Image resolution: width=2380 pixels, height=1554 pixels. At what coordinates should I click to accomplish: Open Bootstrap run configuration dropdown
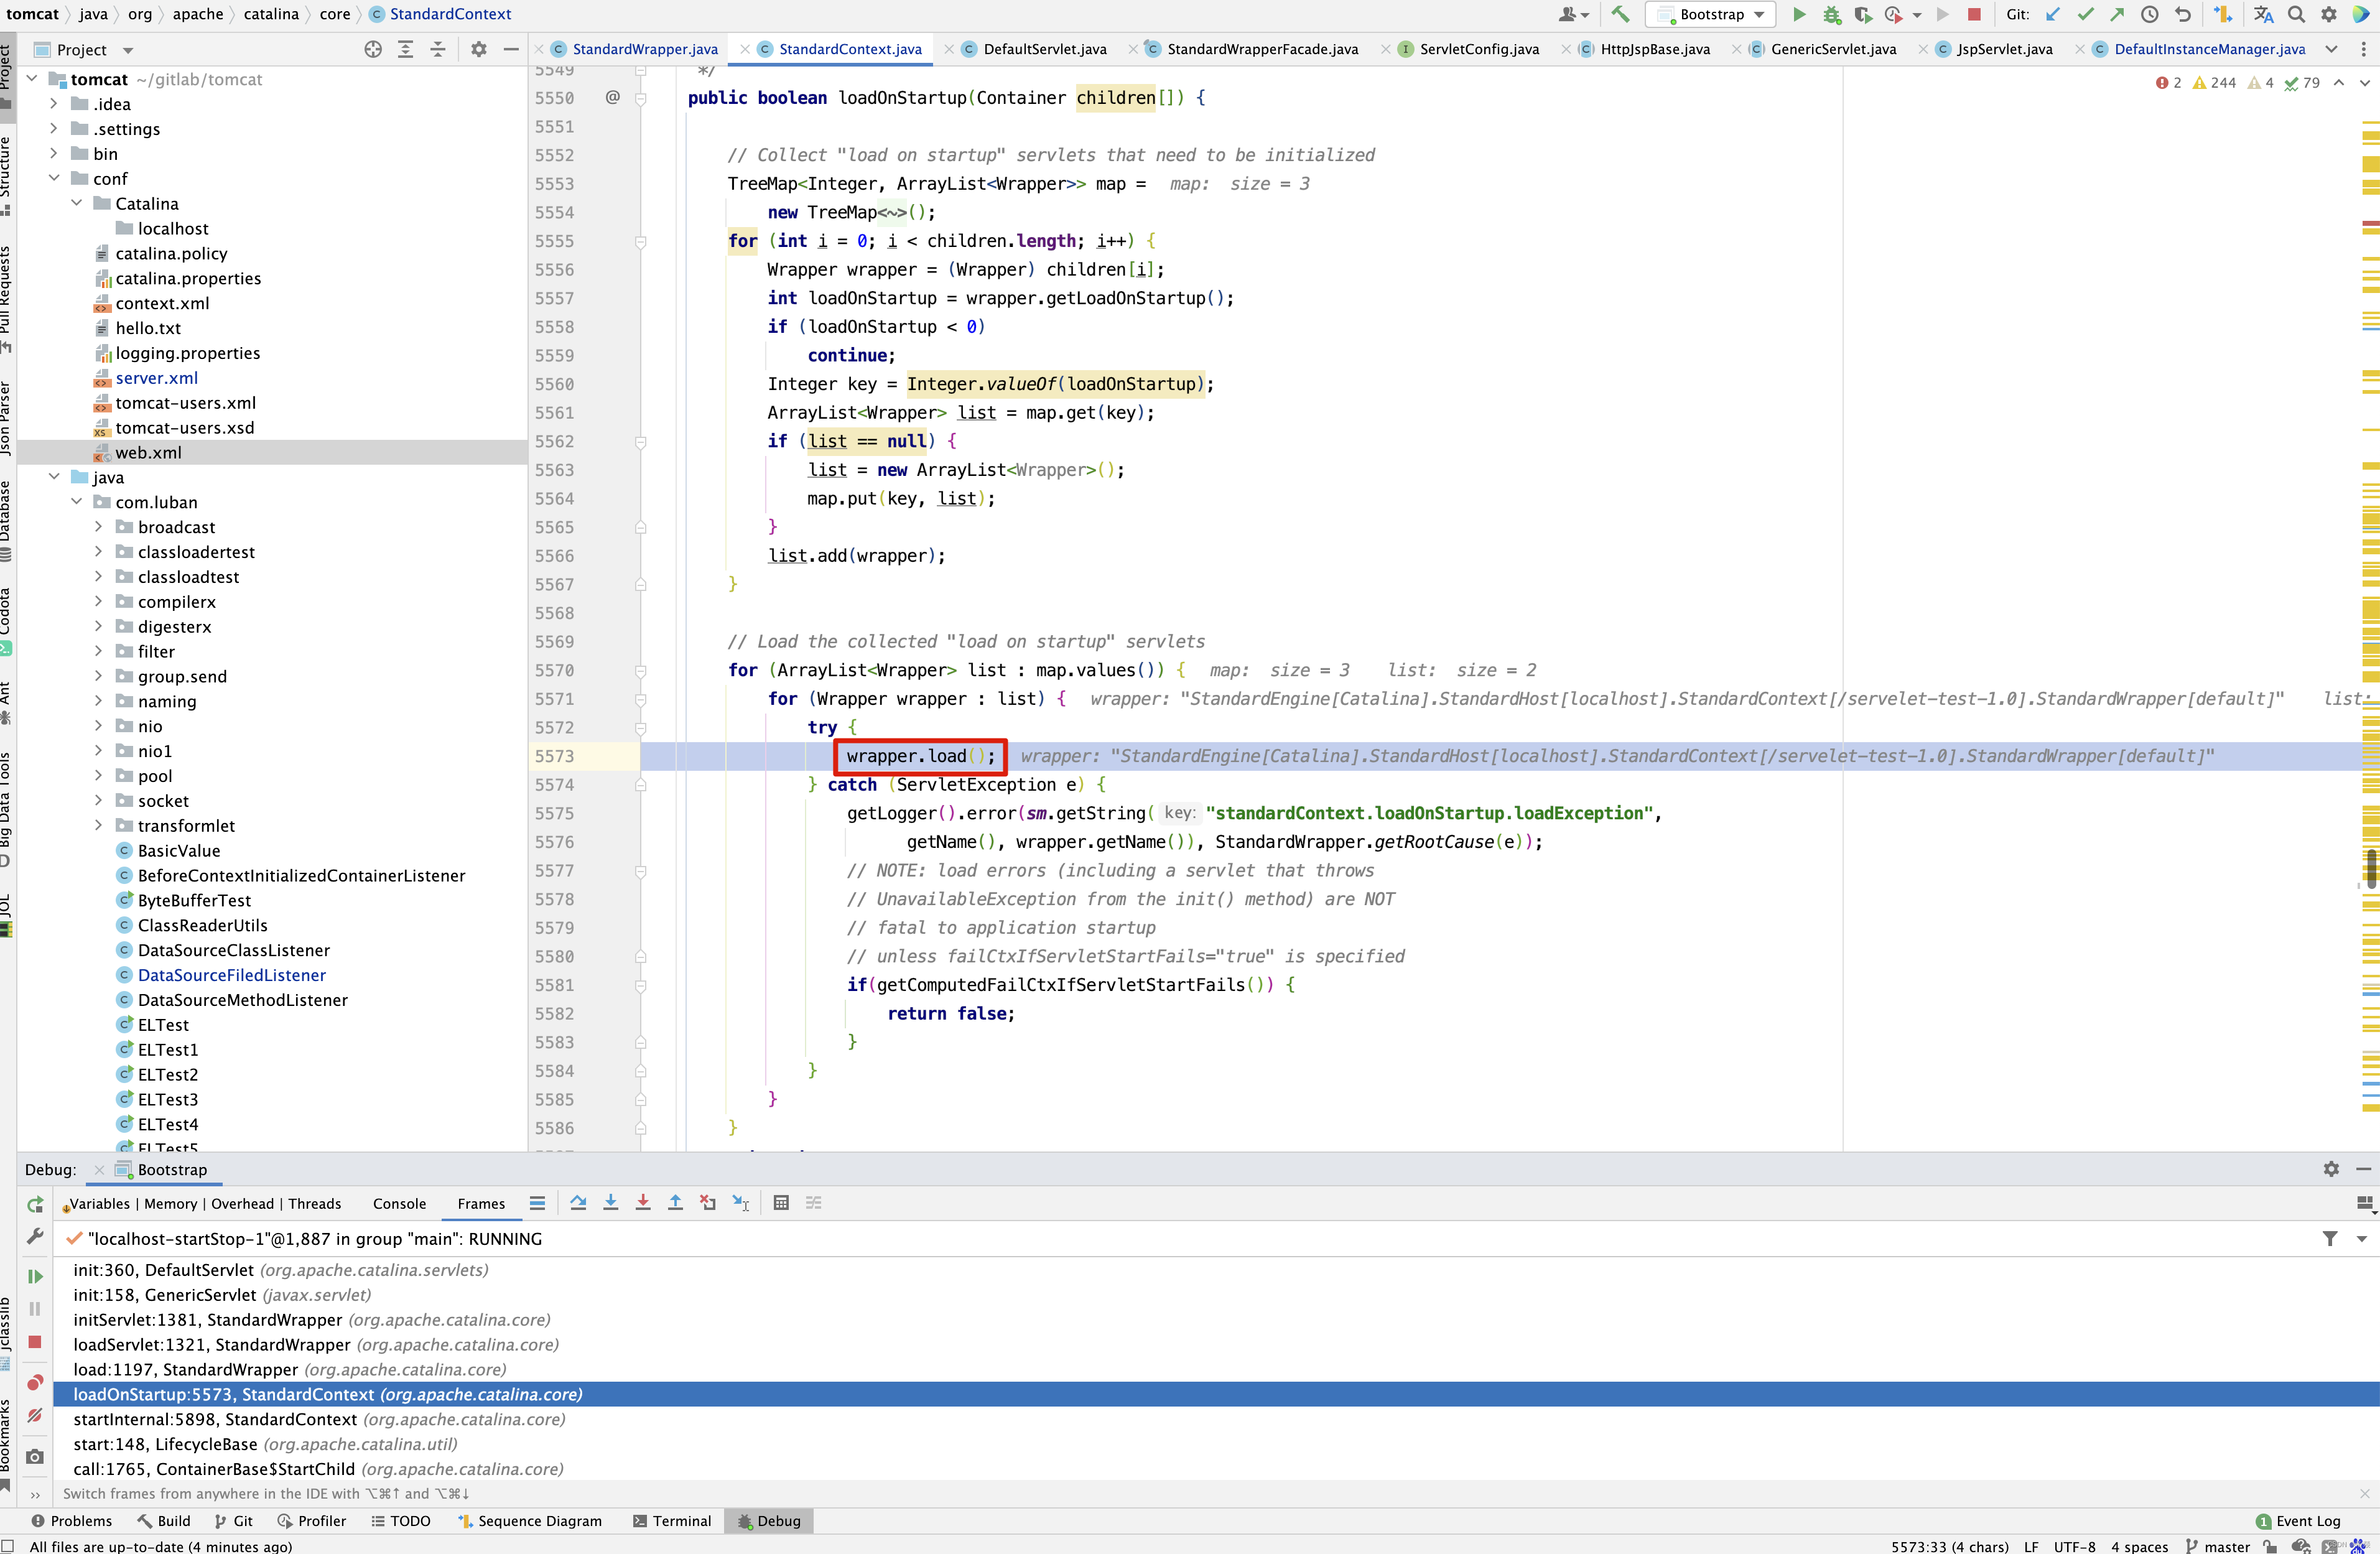point(1711,14)
